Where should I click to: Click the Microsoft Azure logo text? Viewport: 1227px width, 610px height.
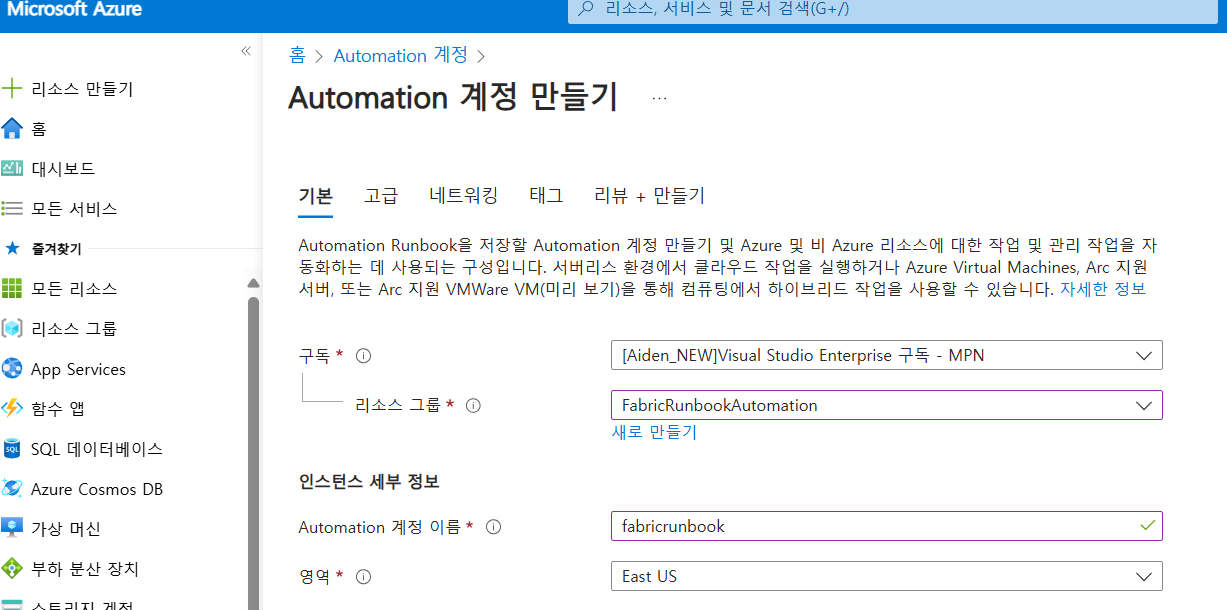(74, 9)
